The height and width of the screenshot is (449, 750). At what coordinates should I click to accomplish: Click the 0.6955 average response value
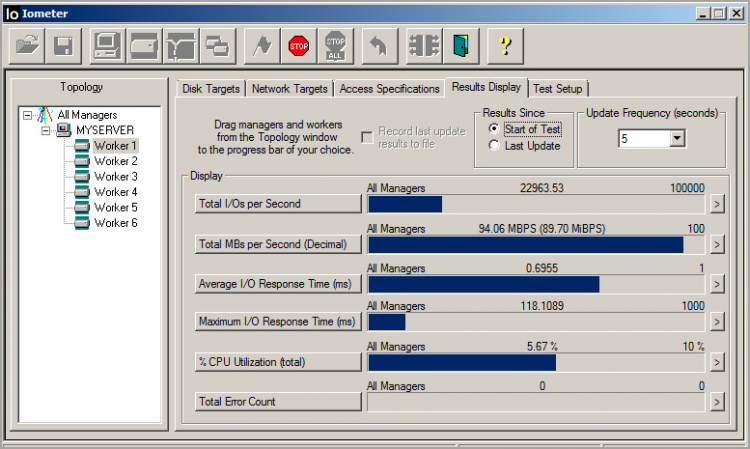pyautogui.click(x=542, y=268)
